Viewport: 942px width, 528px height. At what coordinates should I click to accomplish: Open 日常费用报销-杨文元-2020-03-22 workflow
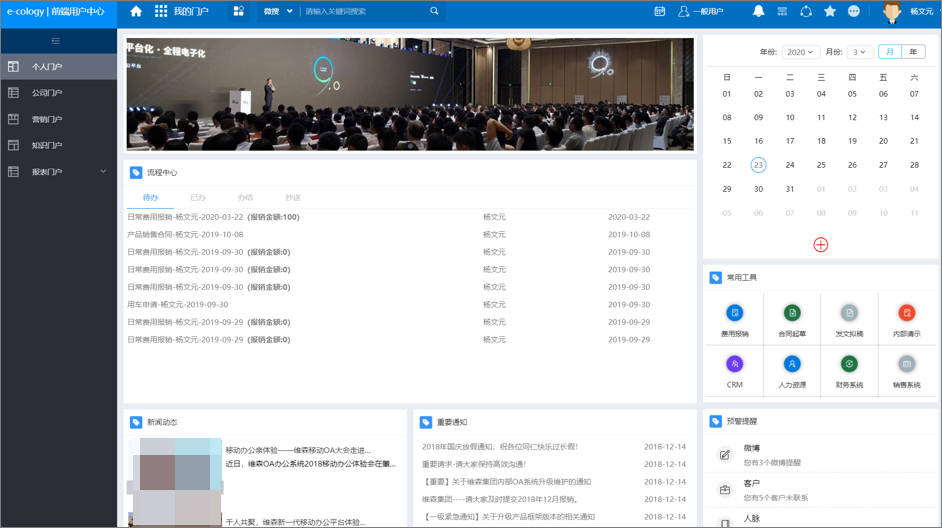click(213, 217)
